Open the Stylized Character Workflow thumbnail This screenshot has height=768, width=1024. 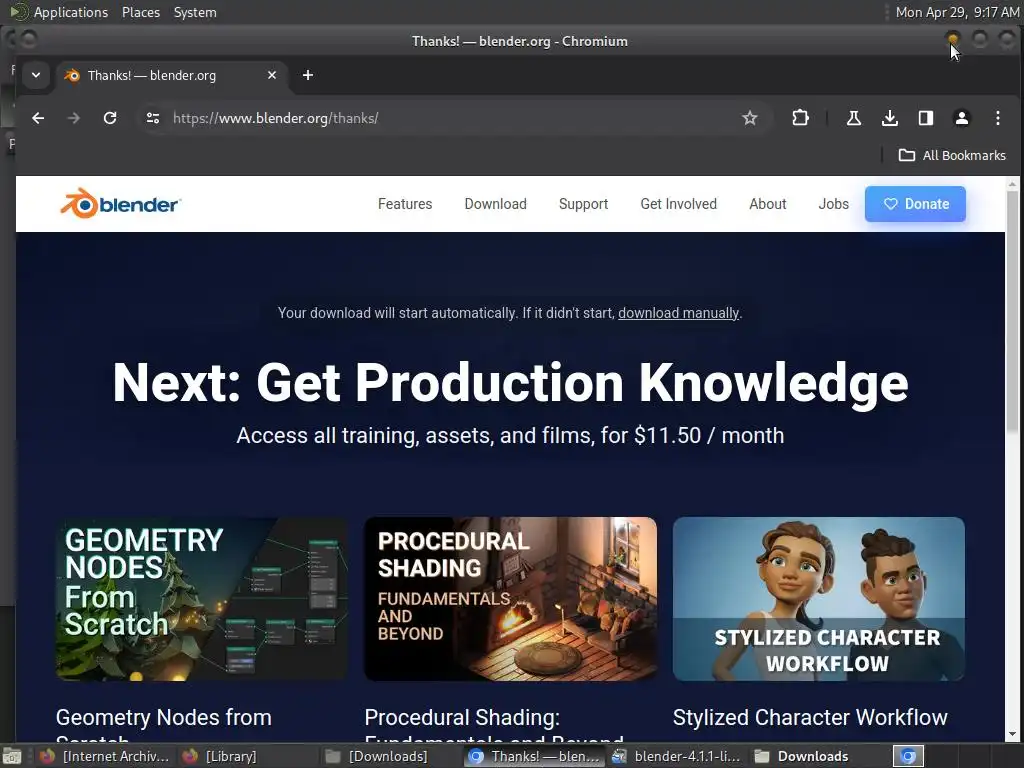(818, 599)
